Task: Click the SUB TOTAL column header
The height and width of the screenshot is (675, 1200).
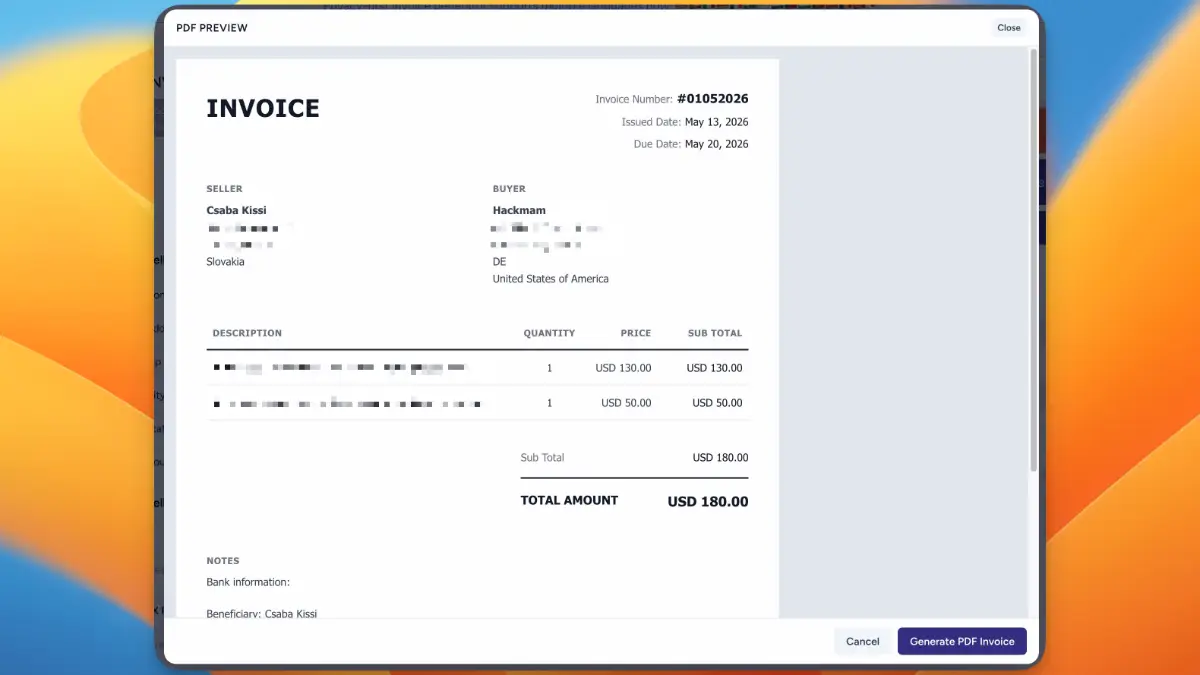Action: (715, 333)
